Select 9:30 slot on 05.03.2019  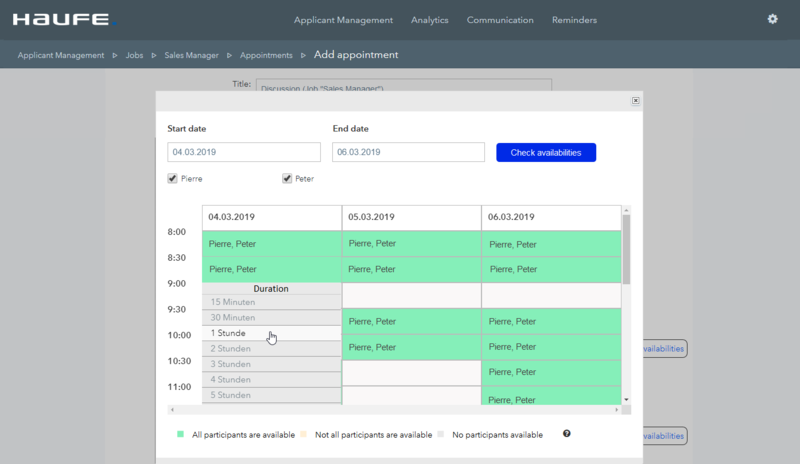[x=411, y=322]
